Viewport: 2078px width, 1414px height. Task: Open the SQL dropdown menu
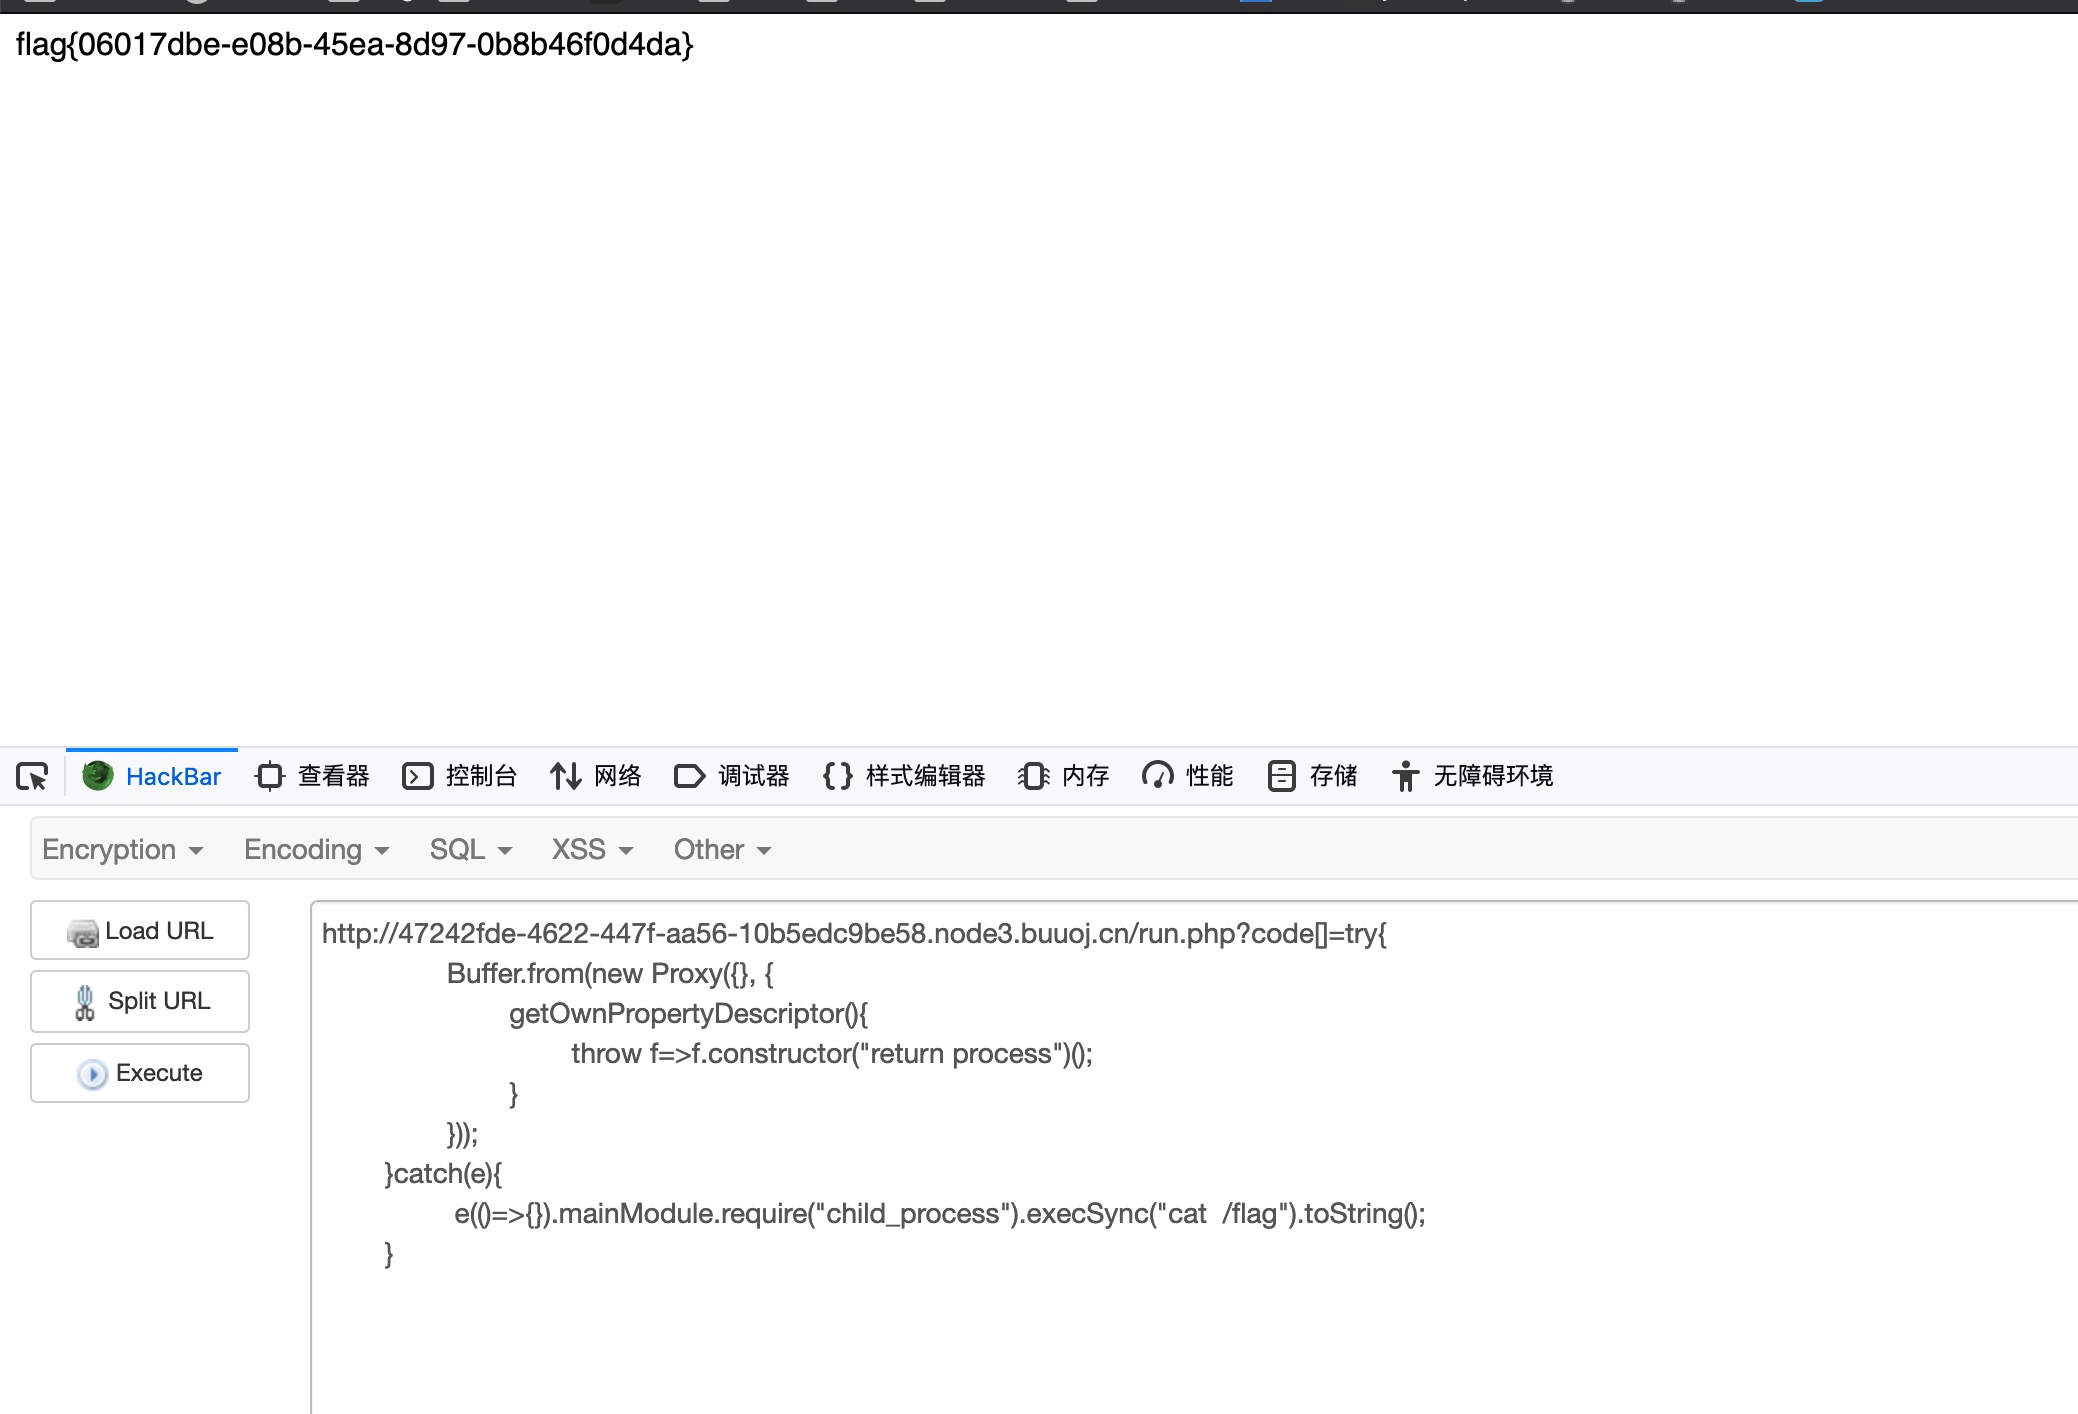[x=471, y=849]
